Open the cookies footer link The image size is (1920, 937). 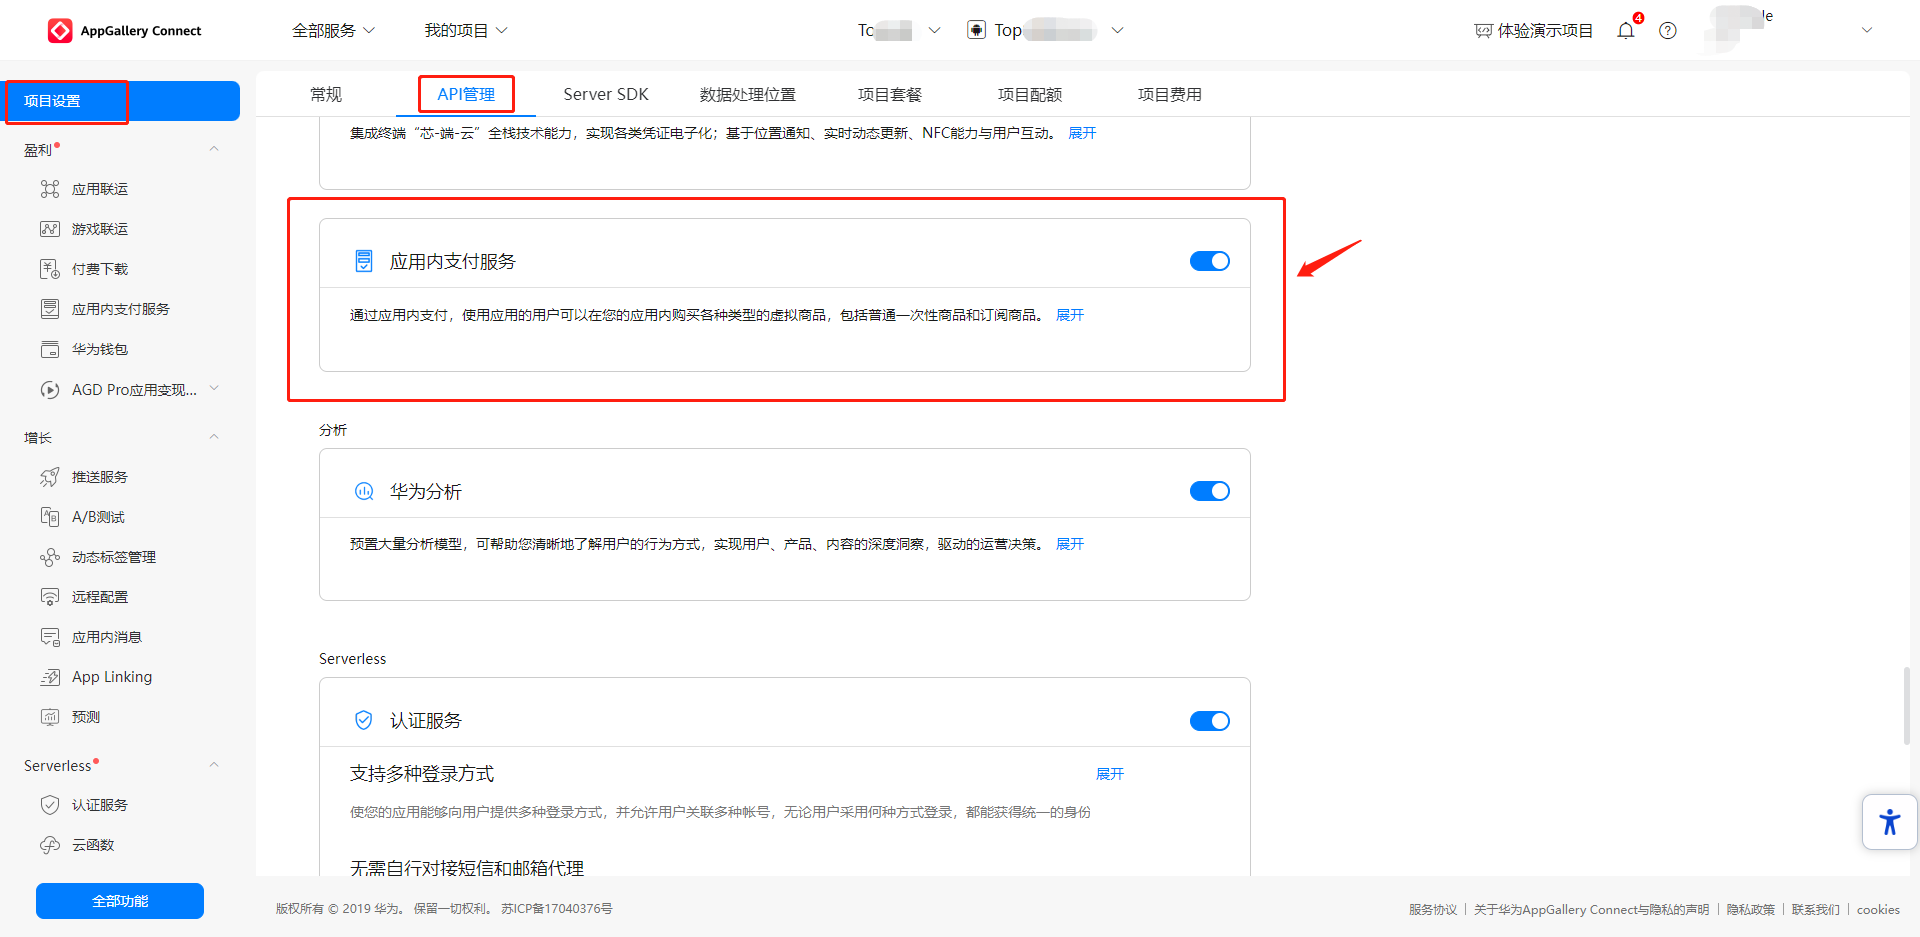pos(1878,909)
